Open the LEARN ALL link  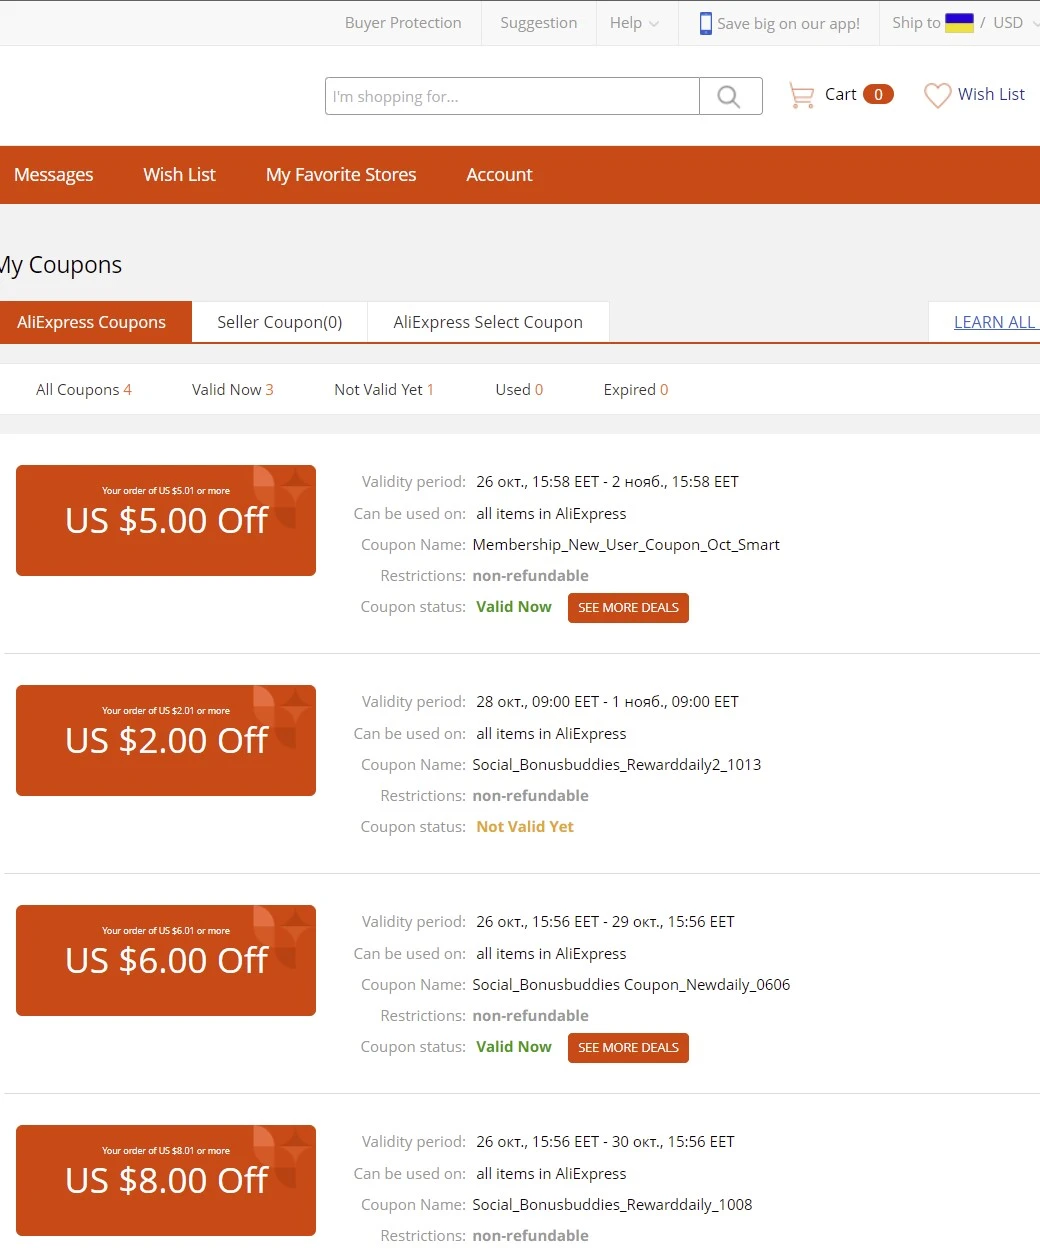point(995,322)
